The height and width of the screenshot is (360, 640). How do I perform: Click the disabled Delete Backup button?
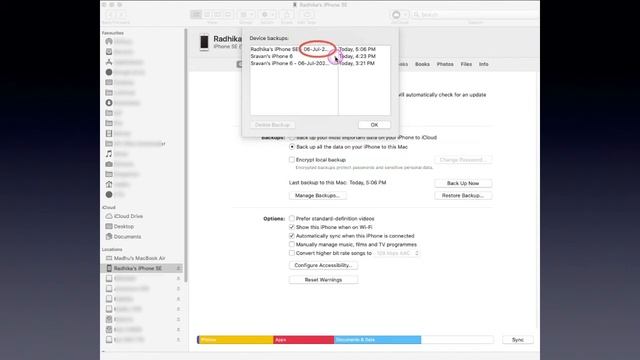272,124
